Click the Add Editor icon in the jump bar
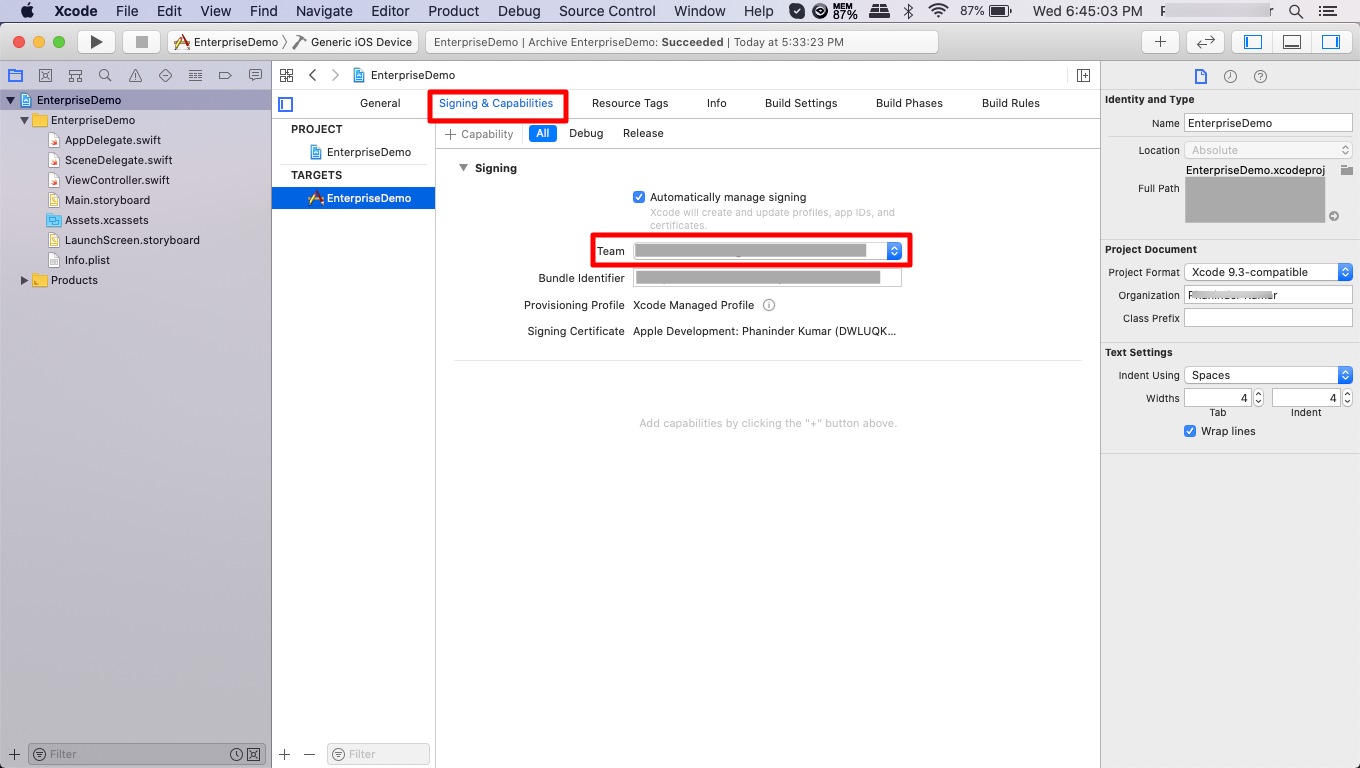 pos(1083,75)
